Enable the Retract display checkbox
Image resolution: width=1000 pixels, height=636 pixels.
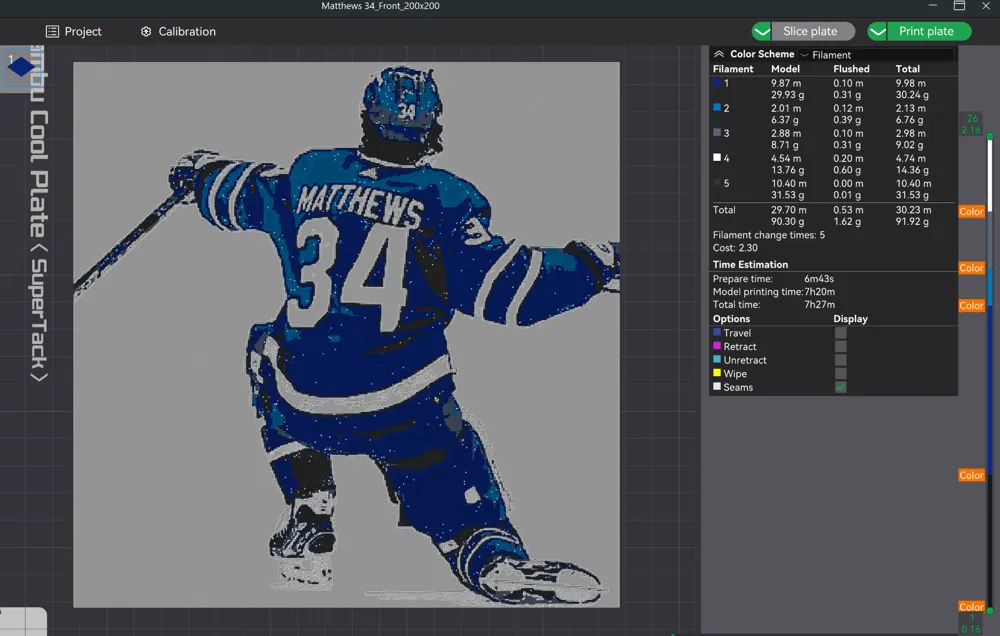tap(841, 346)
